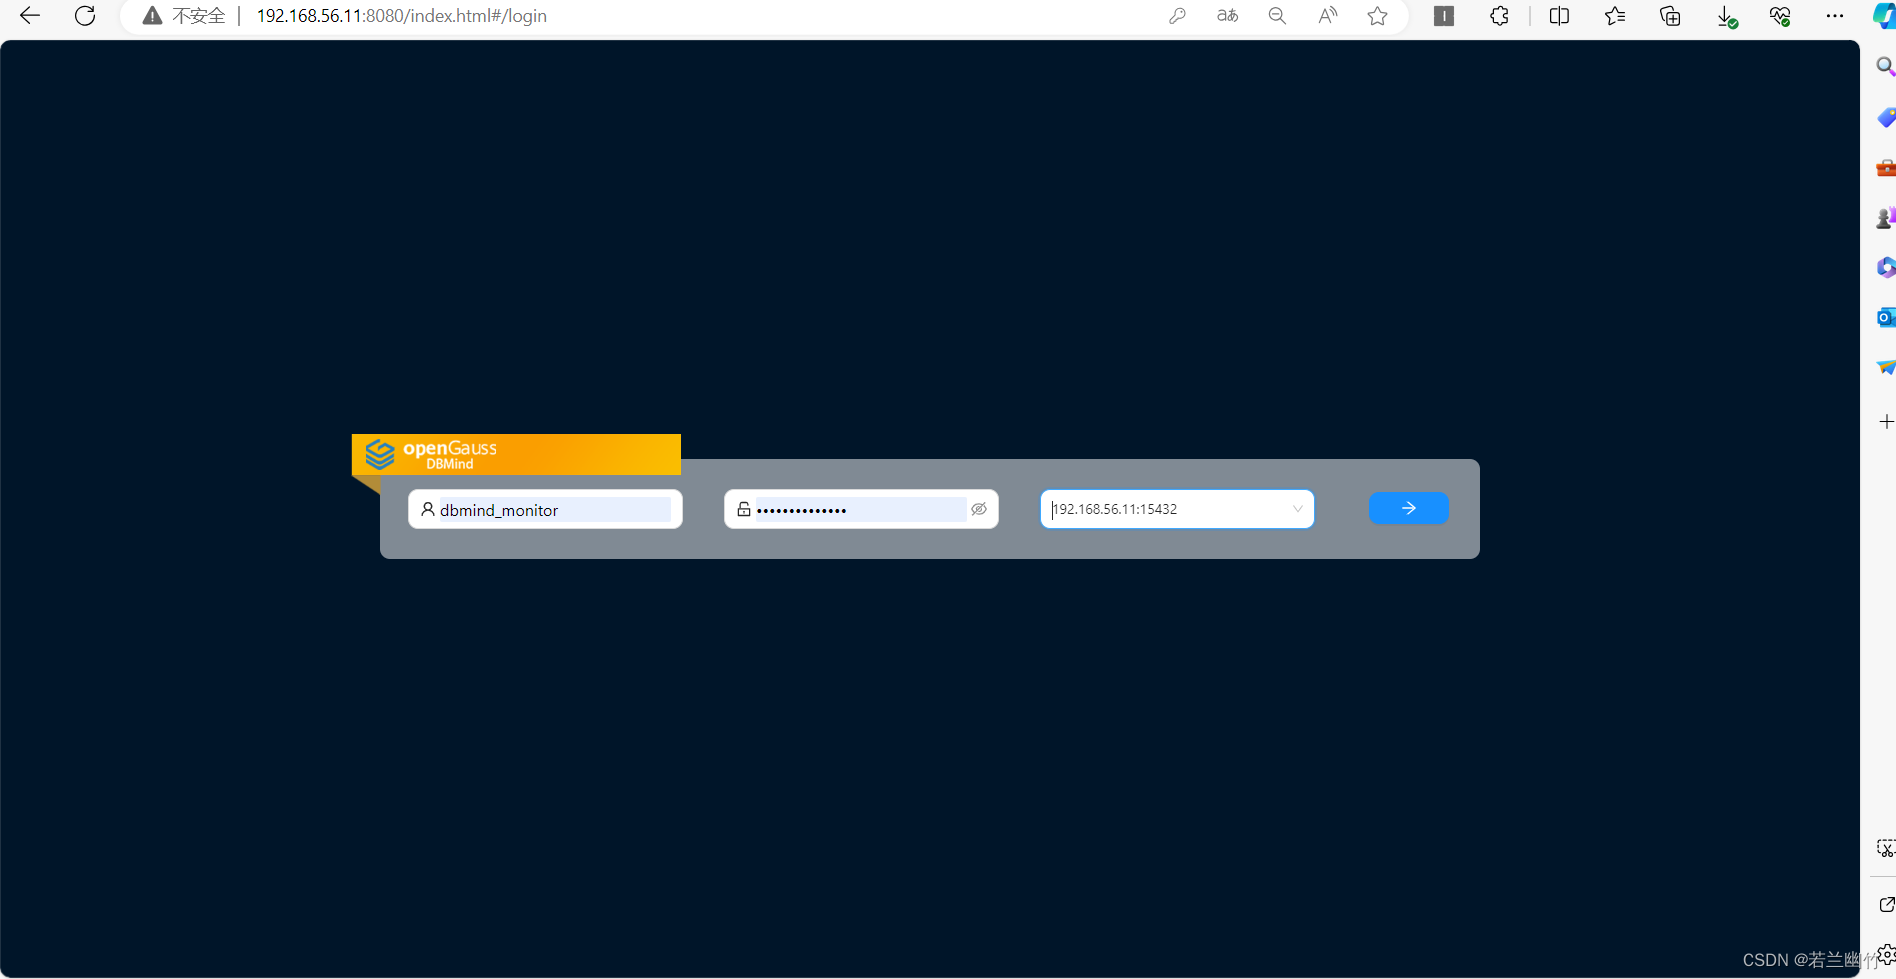Focus the password field
This screenshot has width=1896, height=979.
pyautogui.click(x=860, y=509)
